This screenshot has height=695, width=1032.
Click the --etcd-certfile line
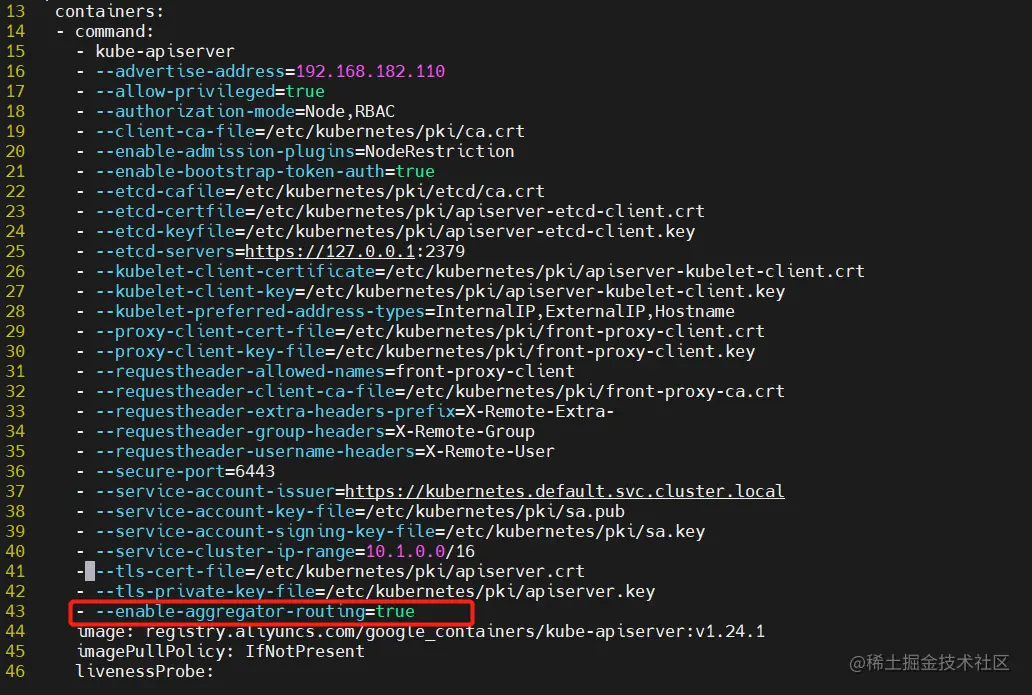click(x=390, y=211)
